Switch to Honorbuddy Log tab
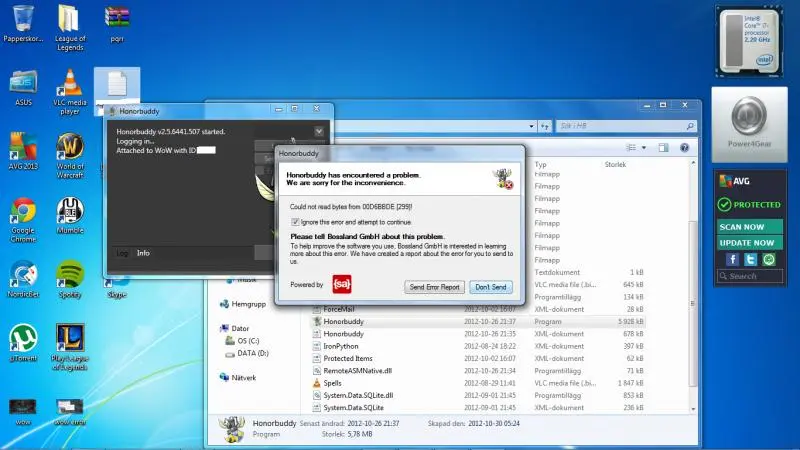 pyautogui.click(x=122, y=253)
